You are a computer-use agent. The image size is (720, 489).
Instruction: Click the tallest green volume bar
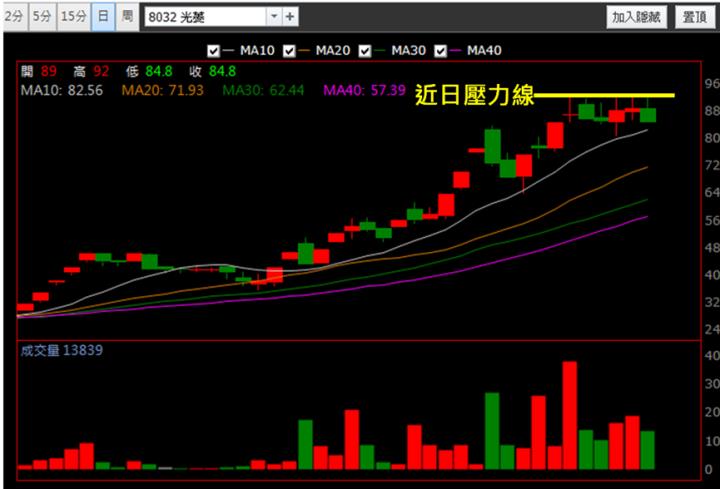(x=492, y=431)
